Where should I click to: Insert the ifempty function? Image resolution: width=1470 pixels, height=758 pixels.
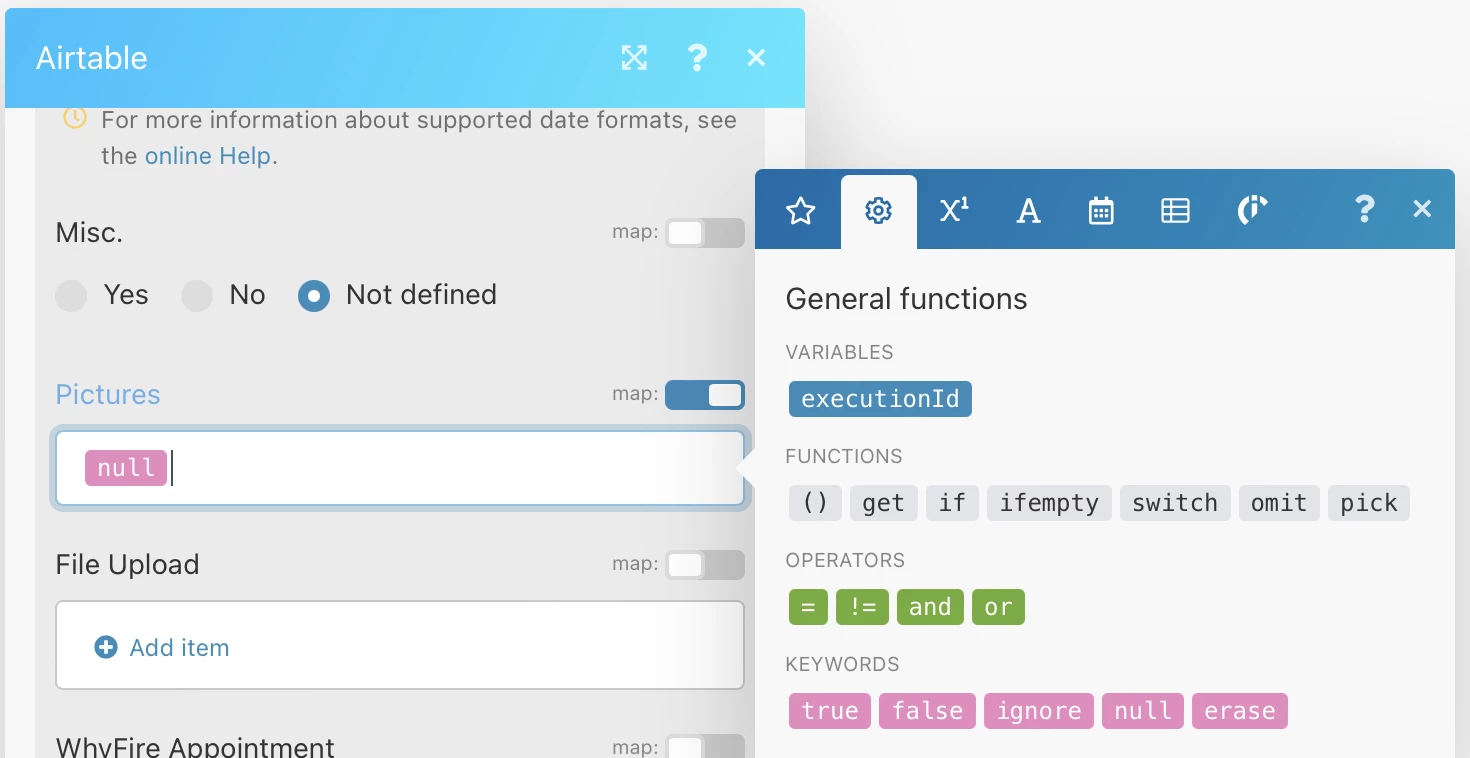pyautogui.click(x=1049, y=503)
